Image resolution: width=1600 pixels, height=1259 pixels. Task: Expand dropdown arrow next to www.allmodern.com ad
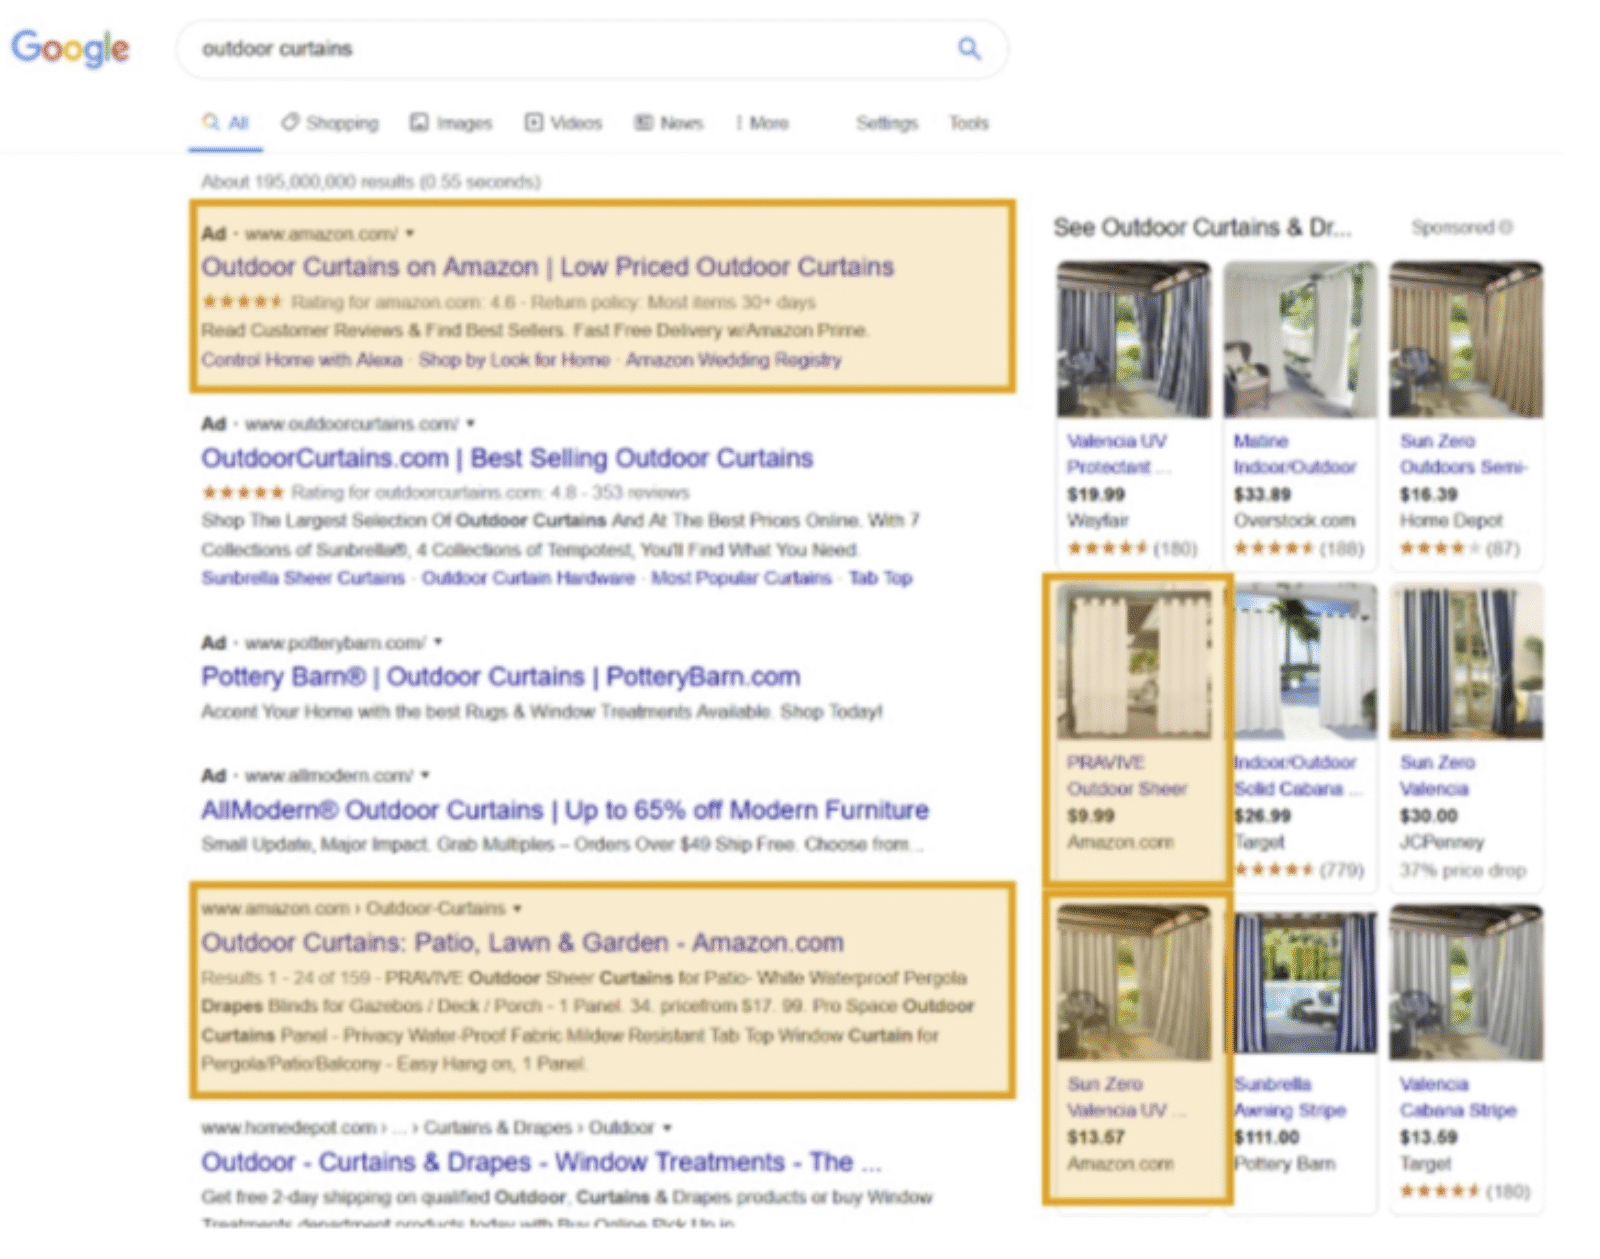(x=425, y=775)
